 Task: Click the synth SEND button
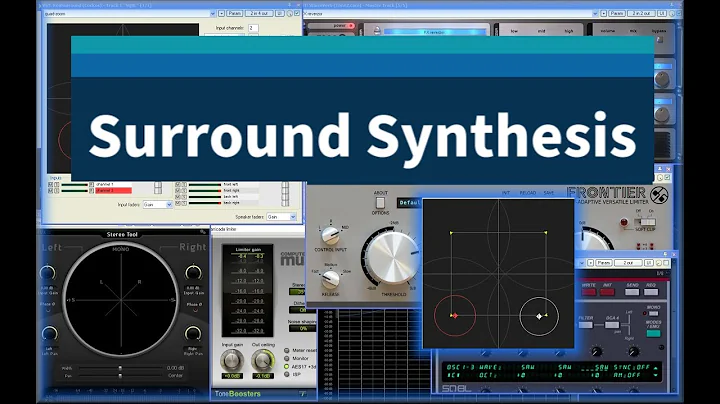click(632, 292)
